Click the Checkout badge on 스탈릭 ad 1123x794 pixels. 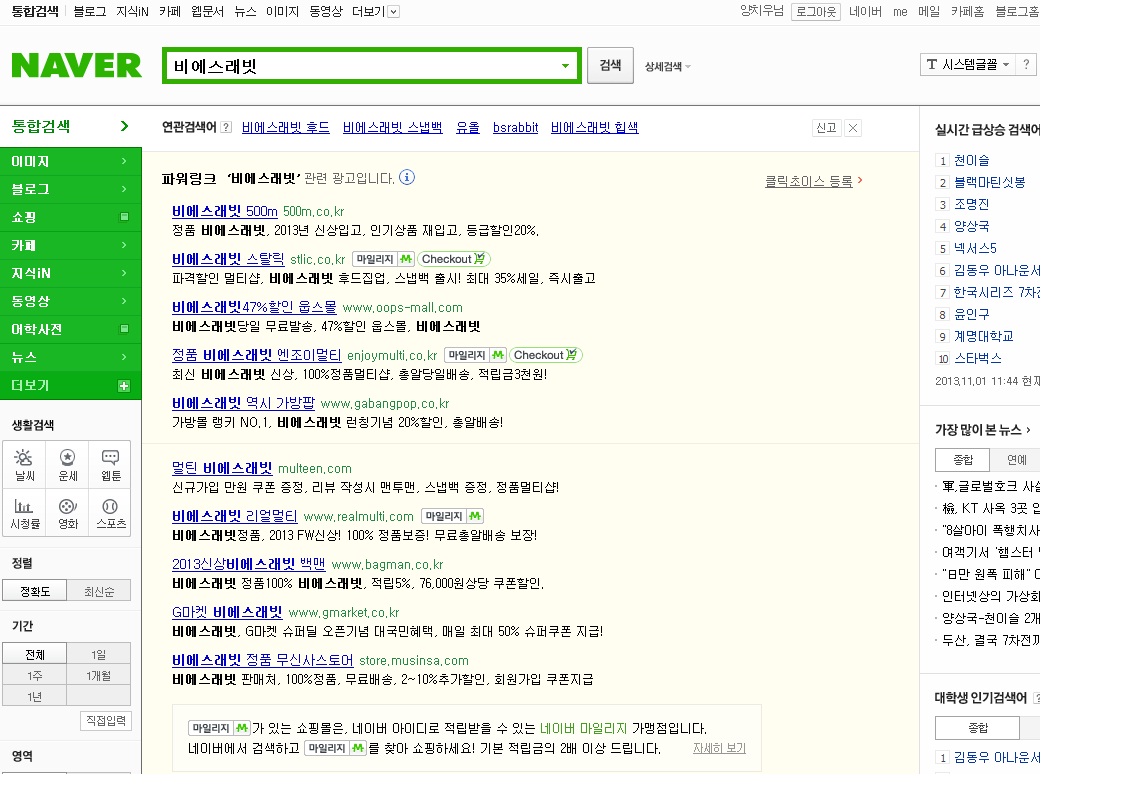[x=453, y=259]
